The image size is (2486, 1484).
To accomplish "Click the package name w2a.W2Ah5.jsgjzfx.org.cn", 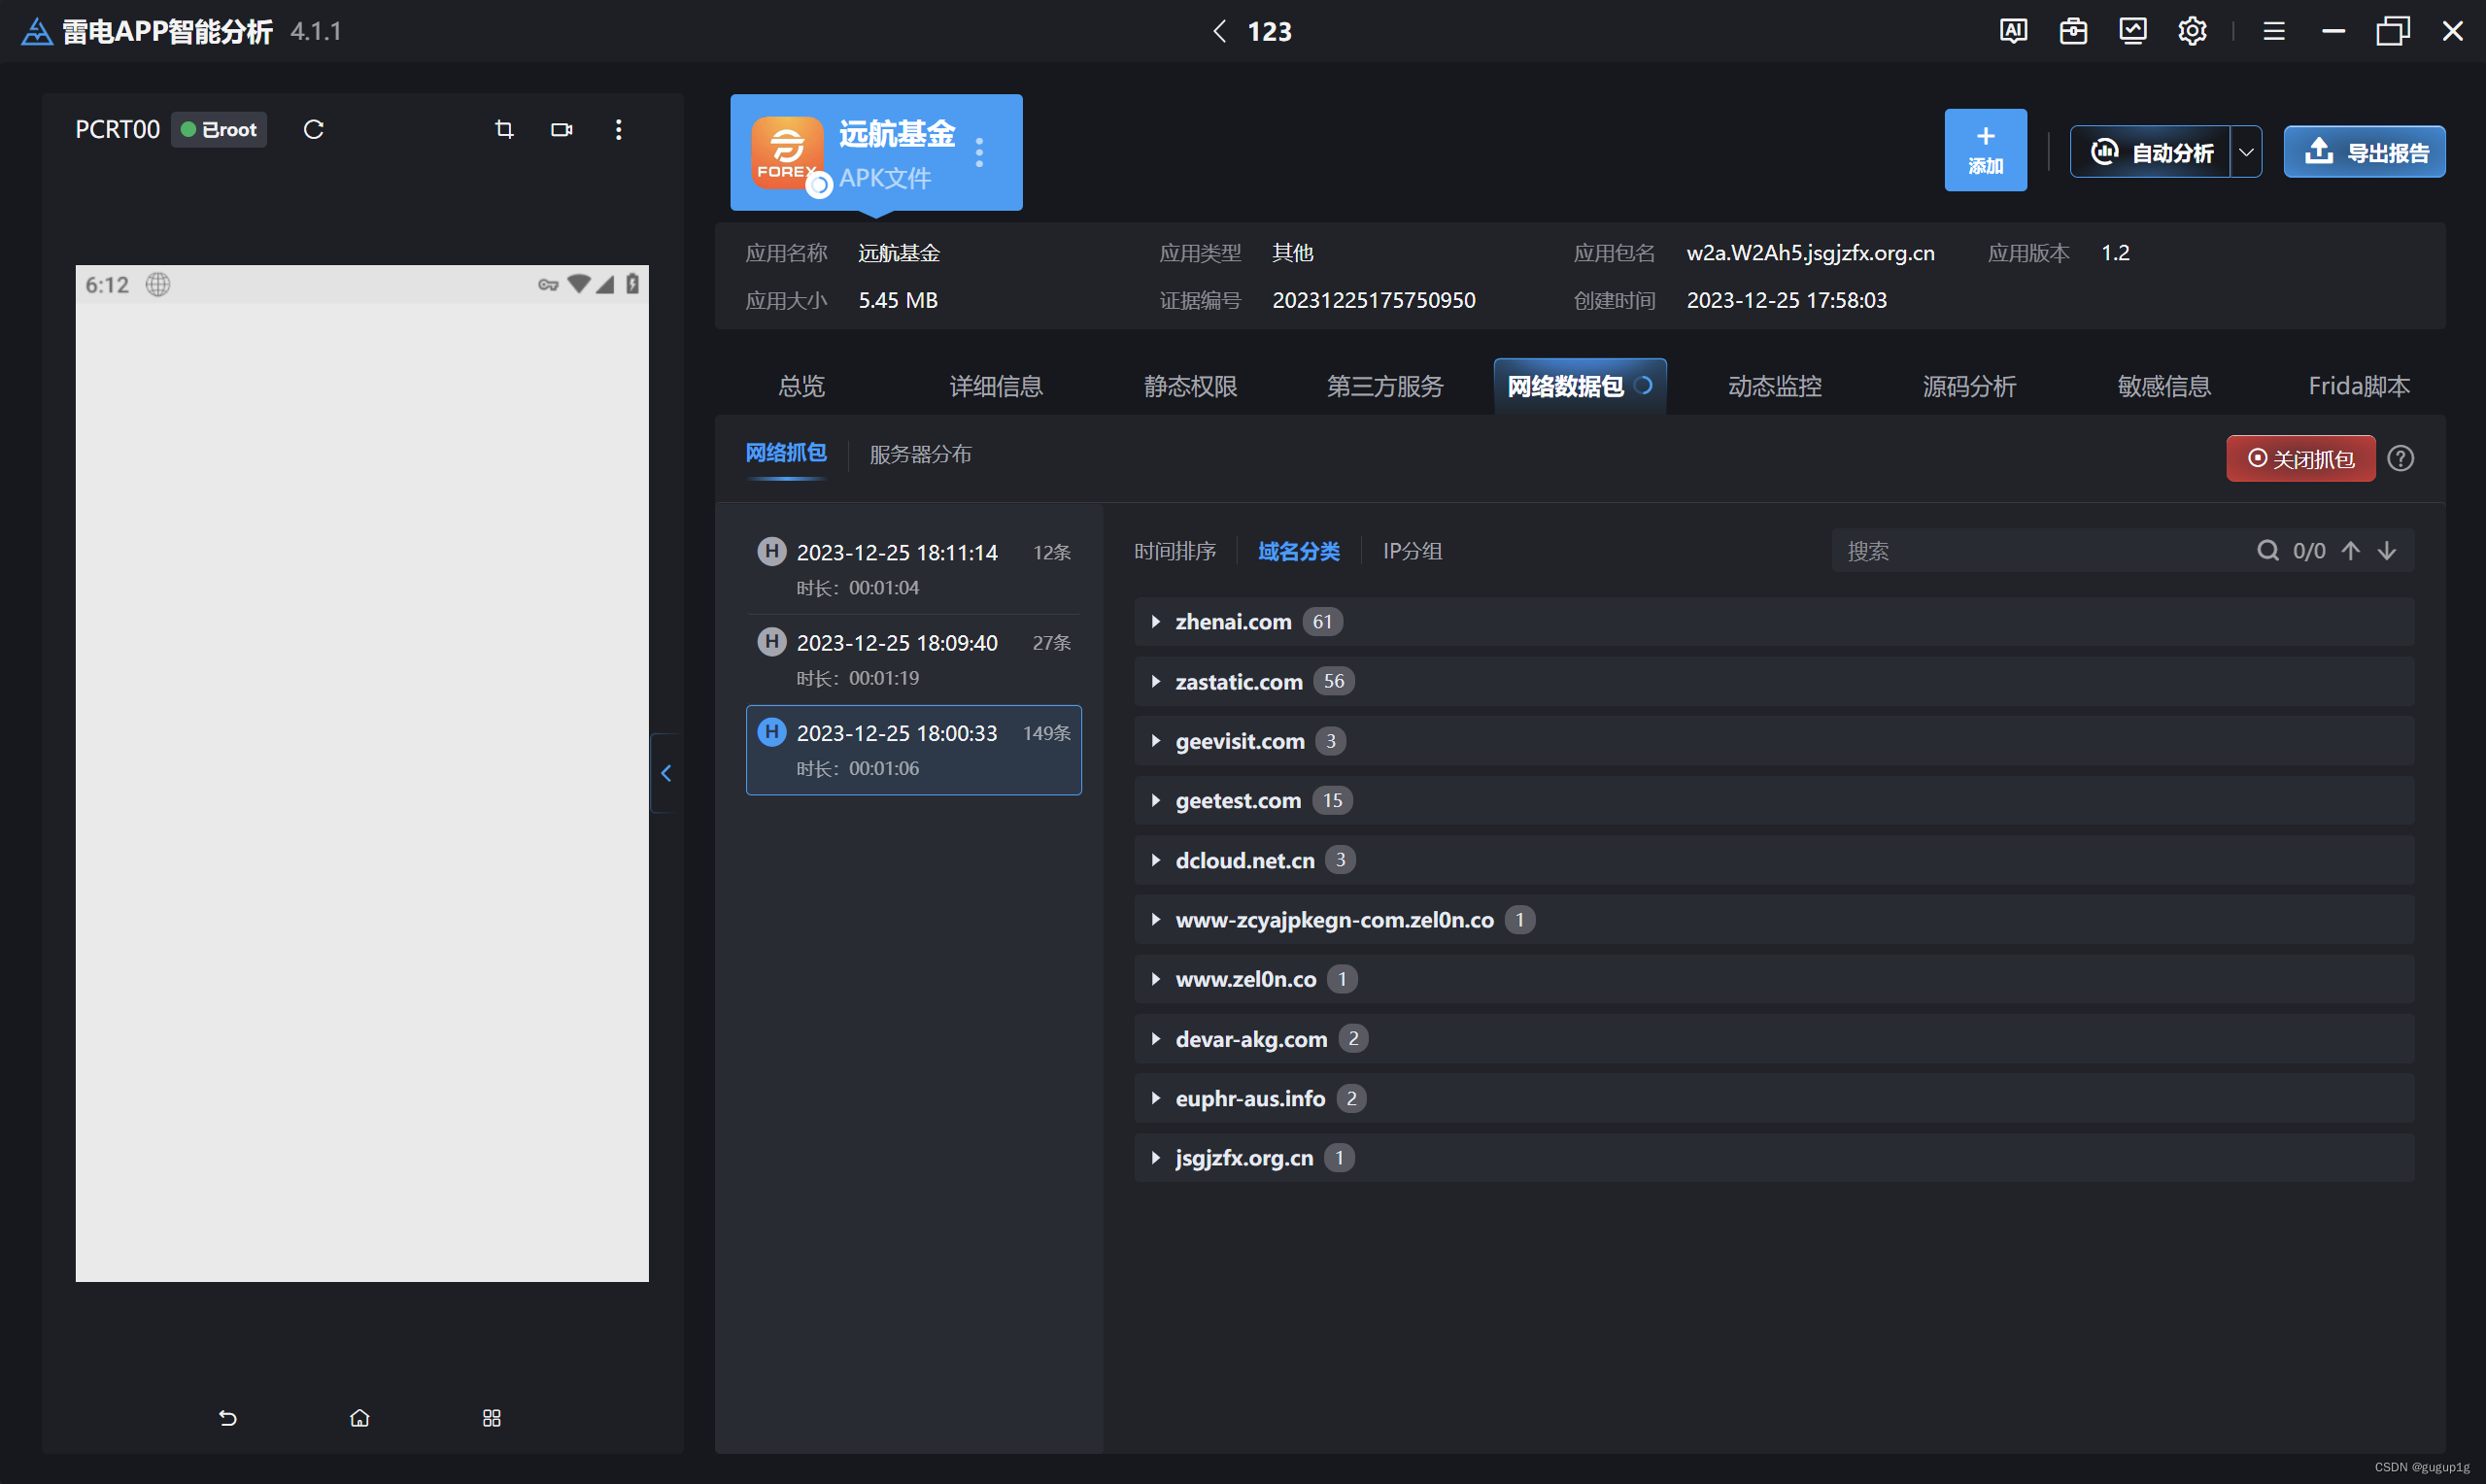I will 1810,253.
